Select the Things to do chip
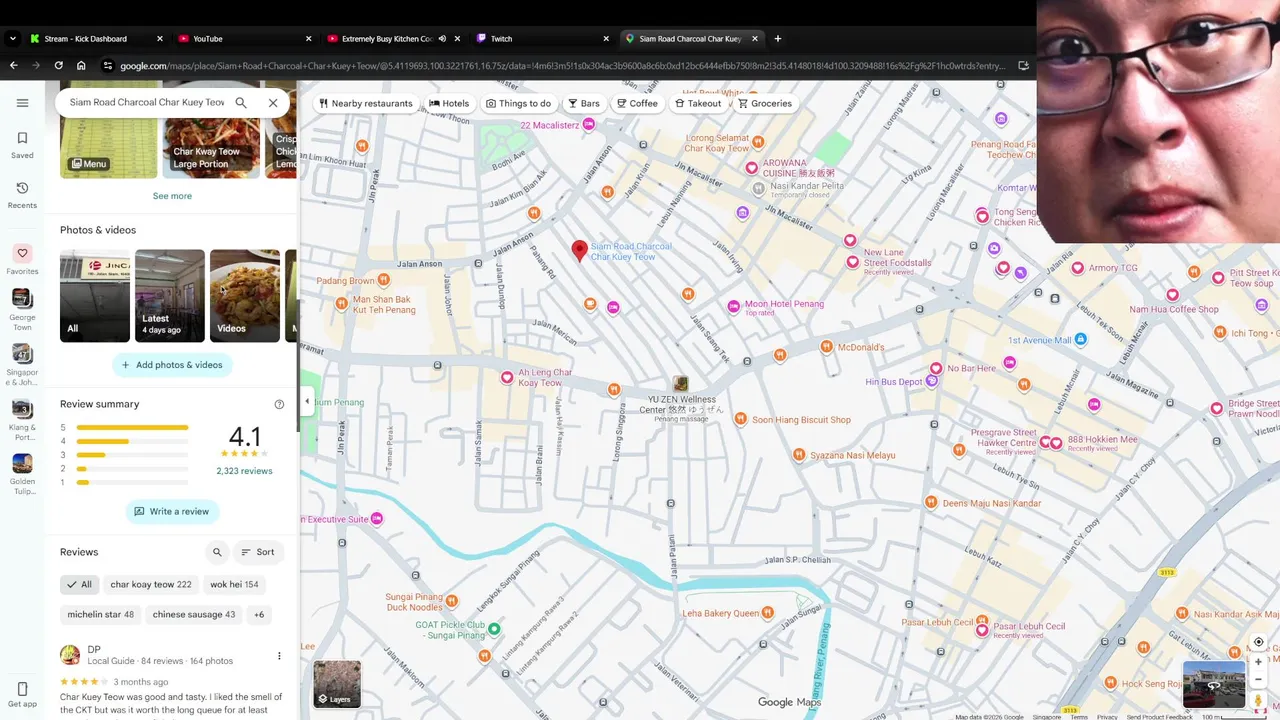This screenshot has width=1280, height=720. tap(518, 103)
